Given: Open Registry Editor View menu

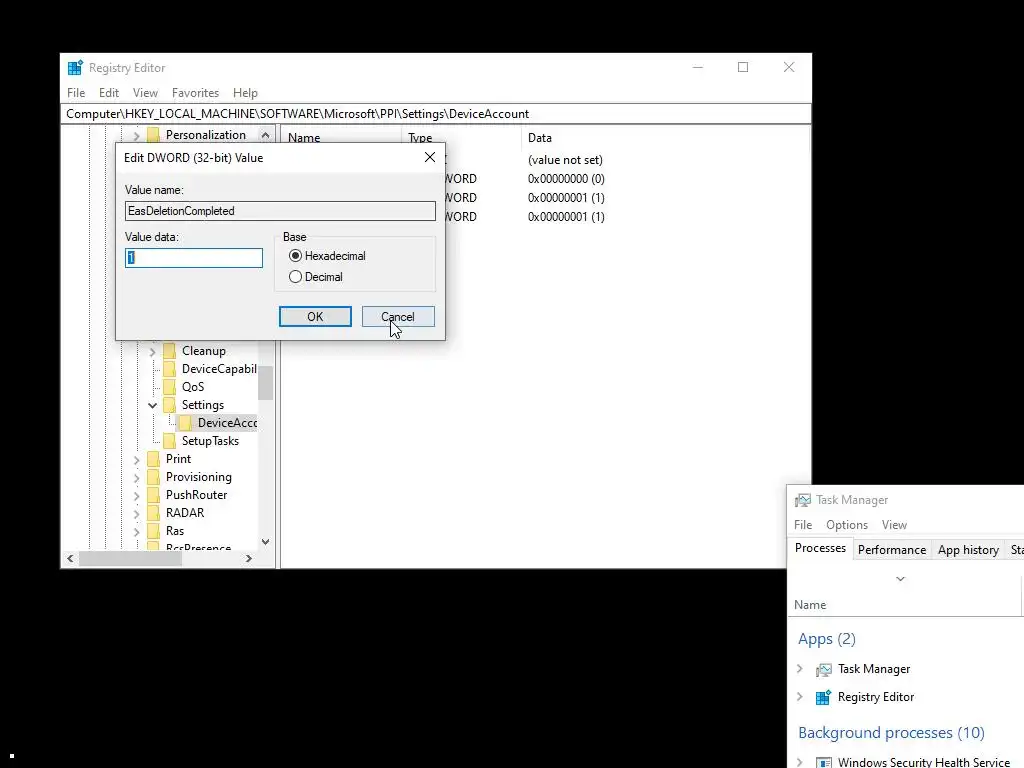Looking at the screenshot, I should [x=145, y=93].
